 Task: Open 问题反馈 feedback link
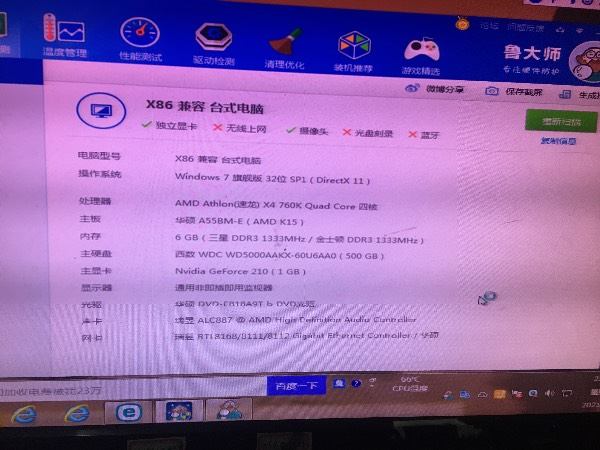pos(525,28)
